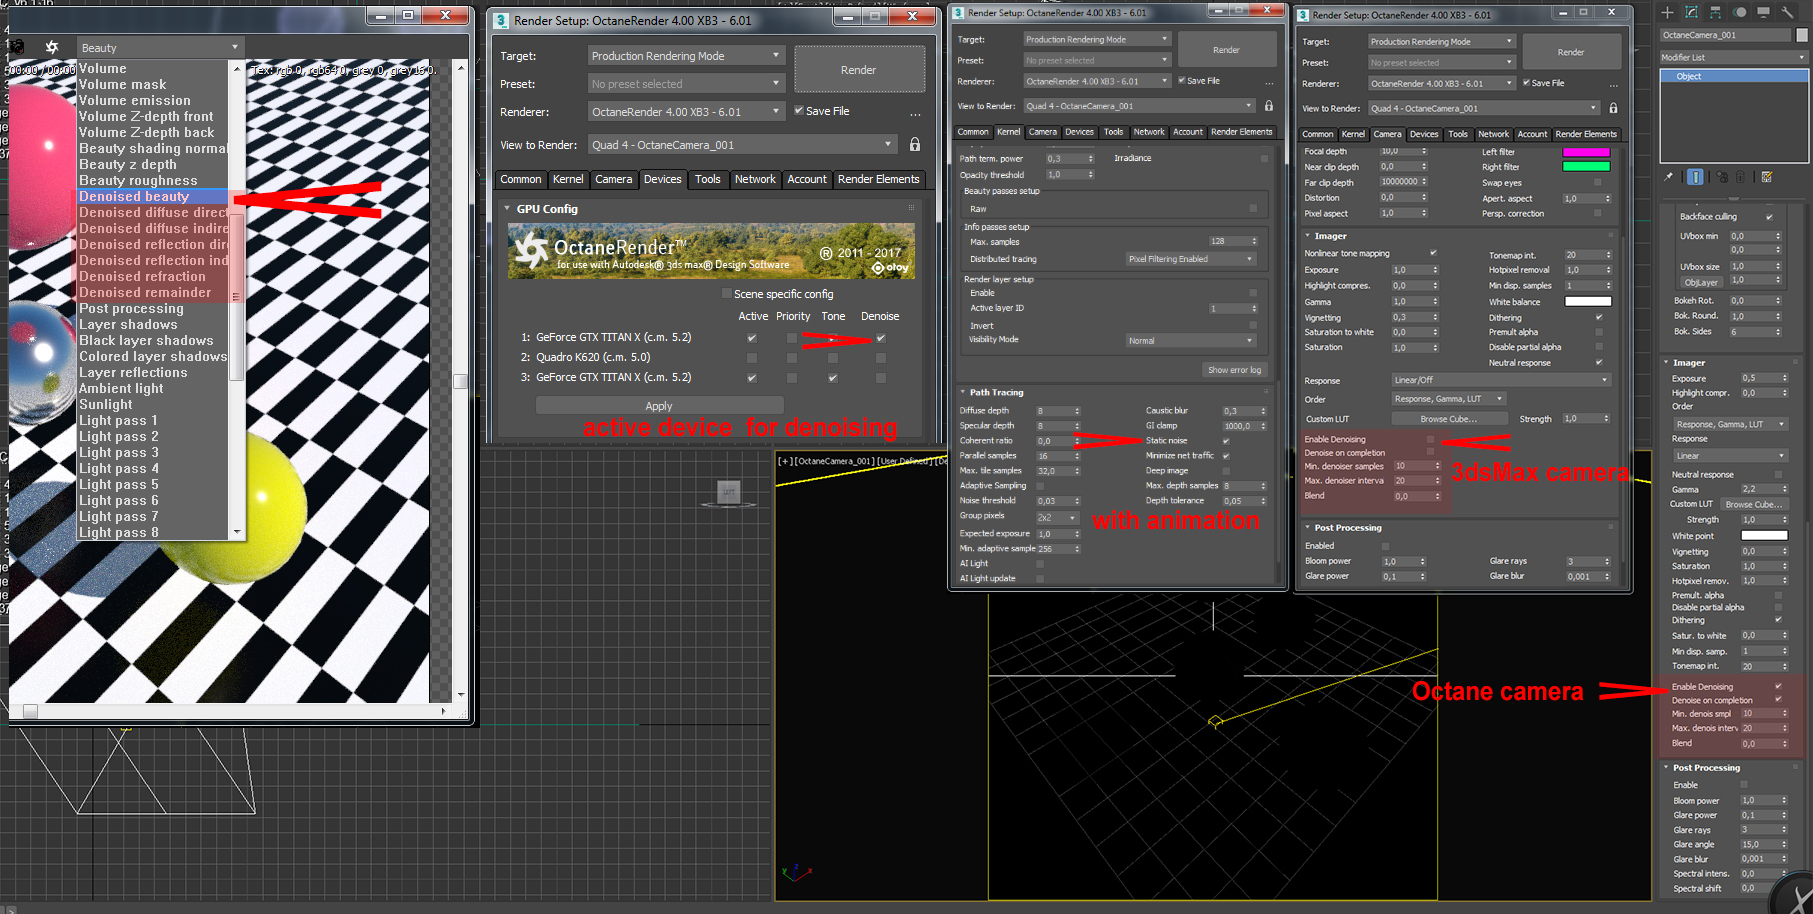The height and width of the screenshot is (914, 1813).
Task: Switch to Camera tab in Devices Render Setup
Action: (x=614, y=179)
